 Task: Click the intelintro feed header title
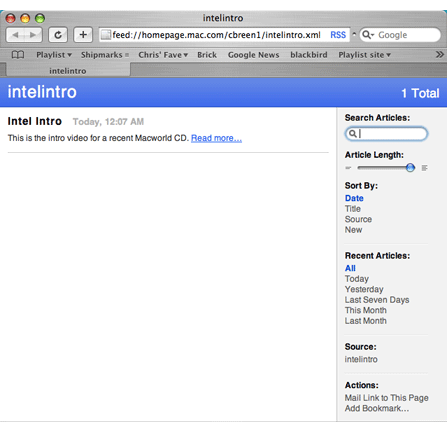point(42,92)
